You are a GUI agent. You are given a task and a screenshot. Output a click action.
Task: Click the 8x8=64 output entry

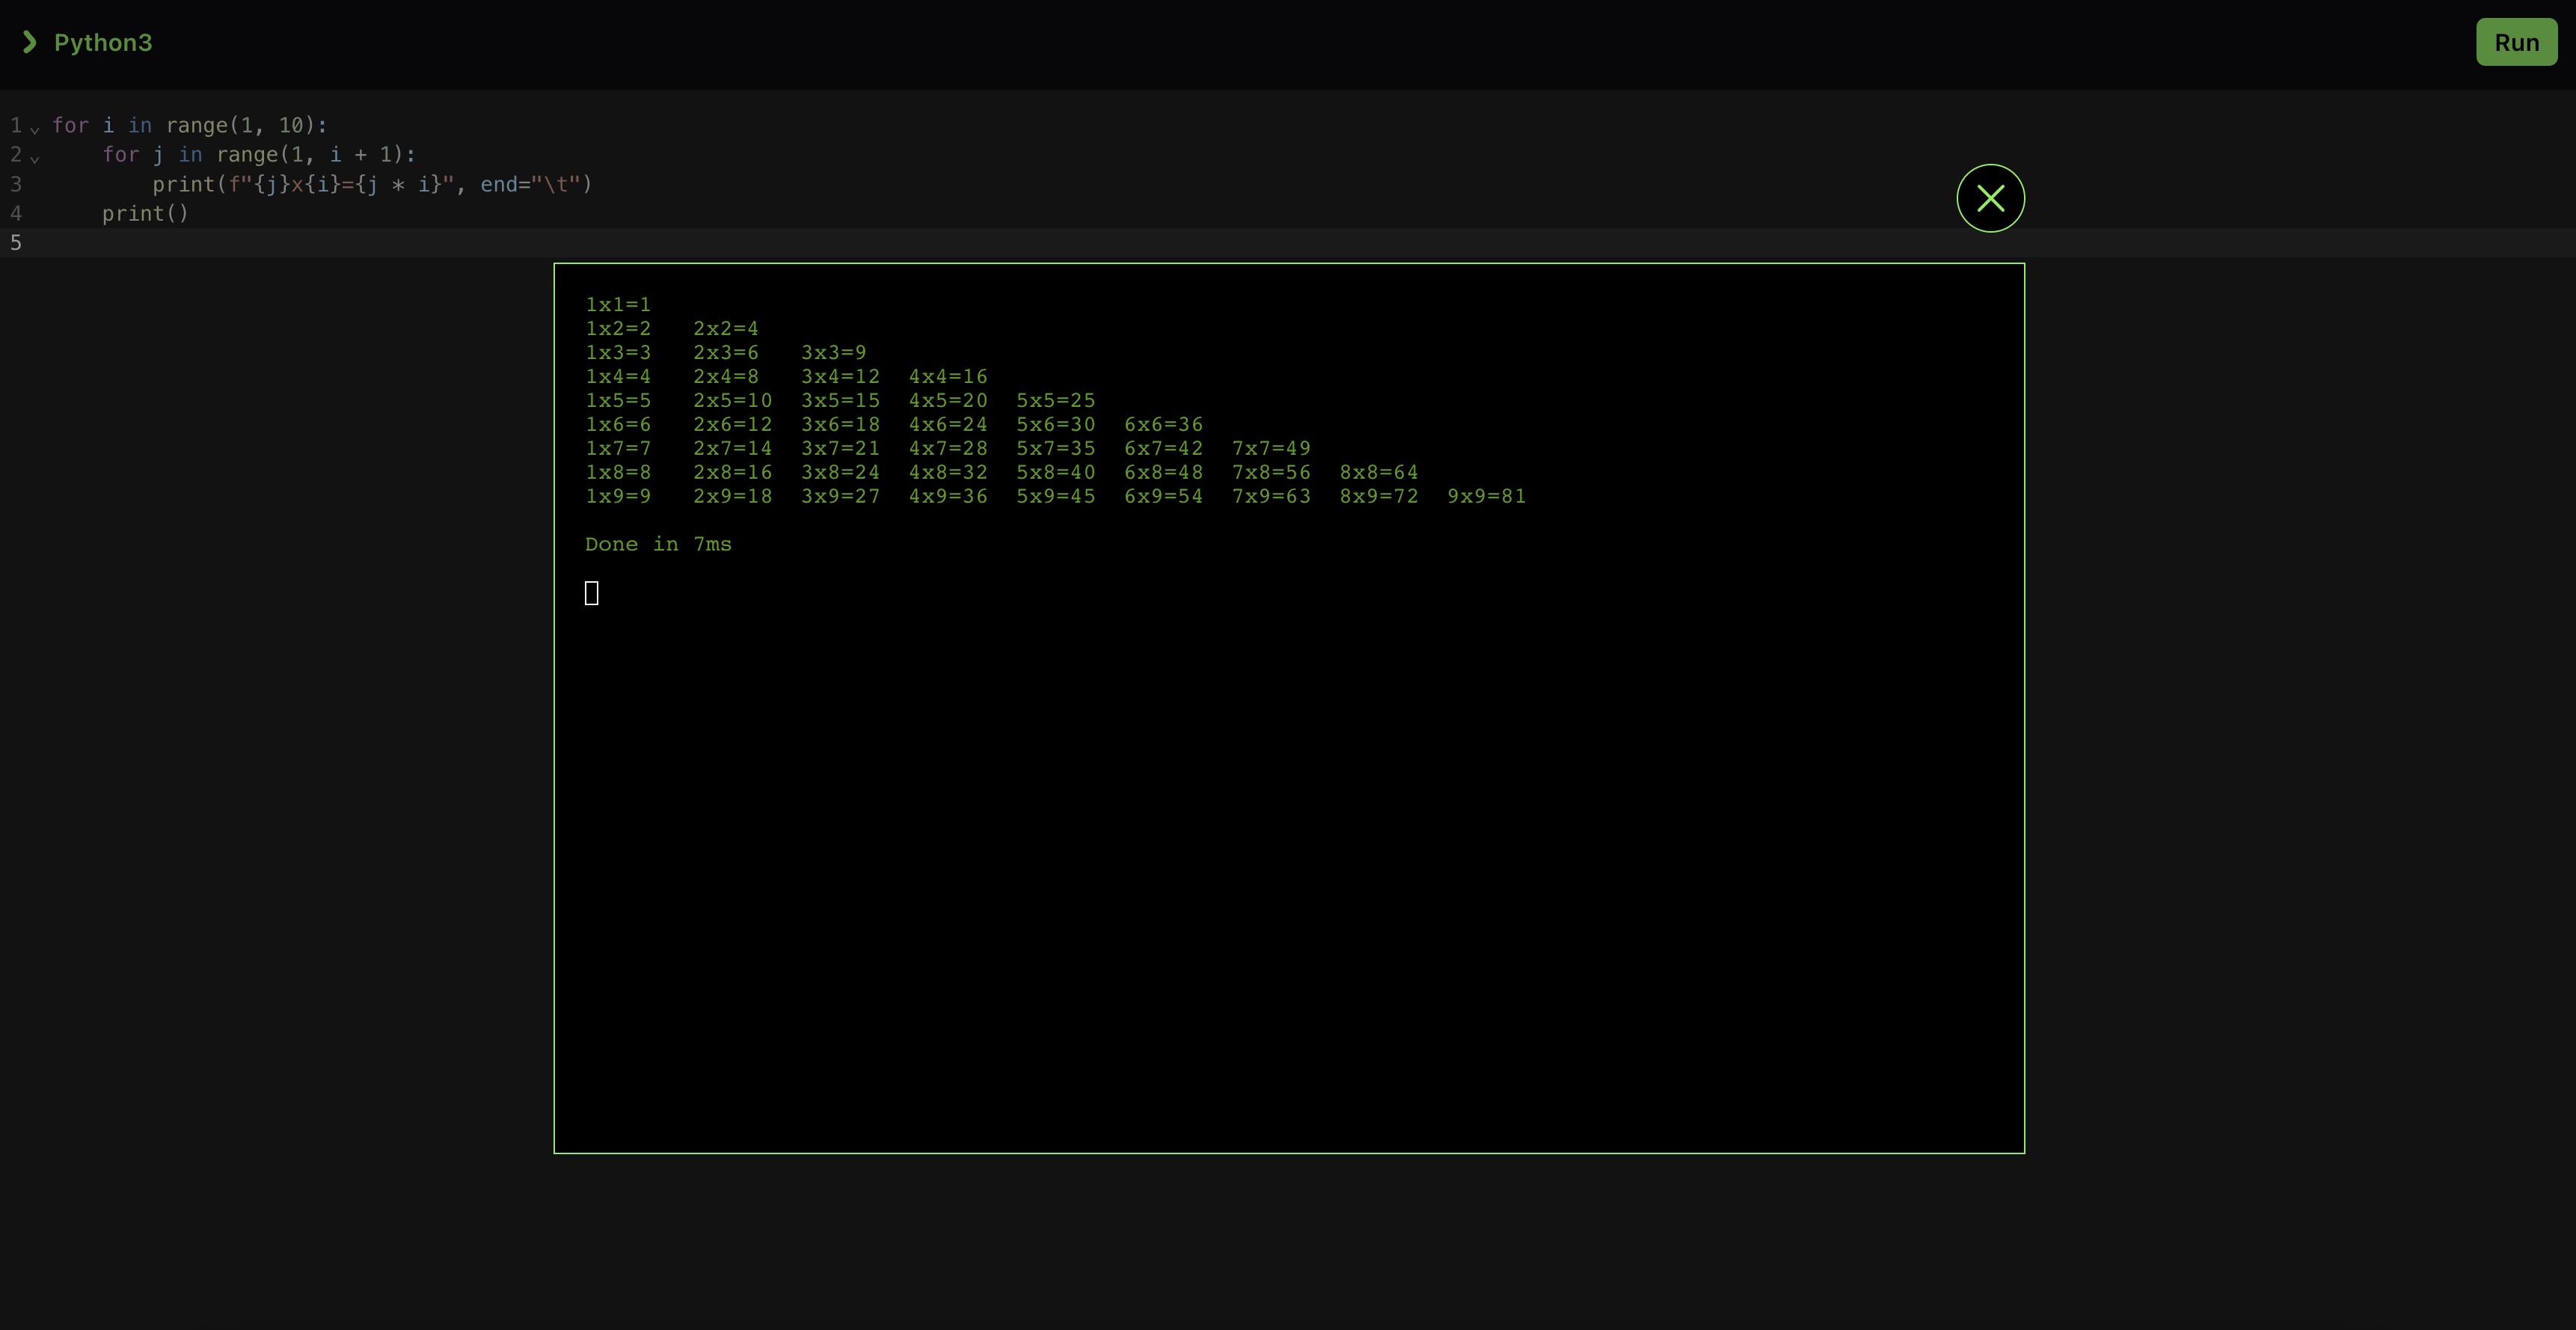1378,472
